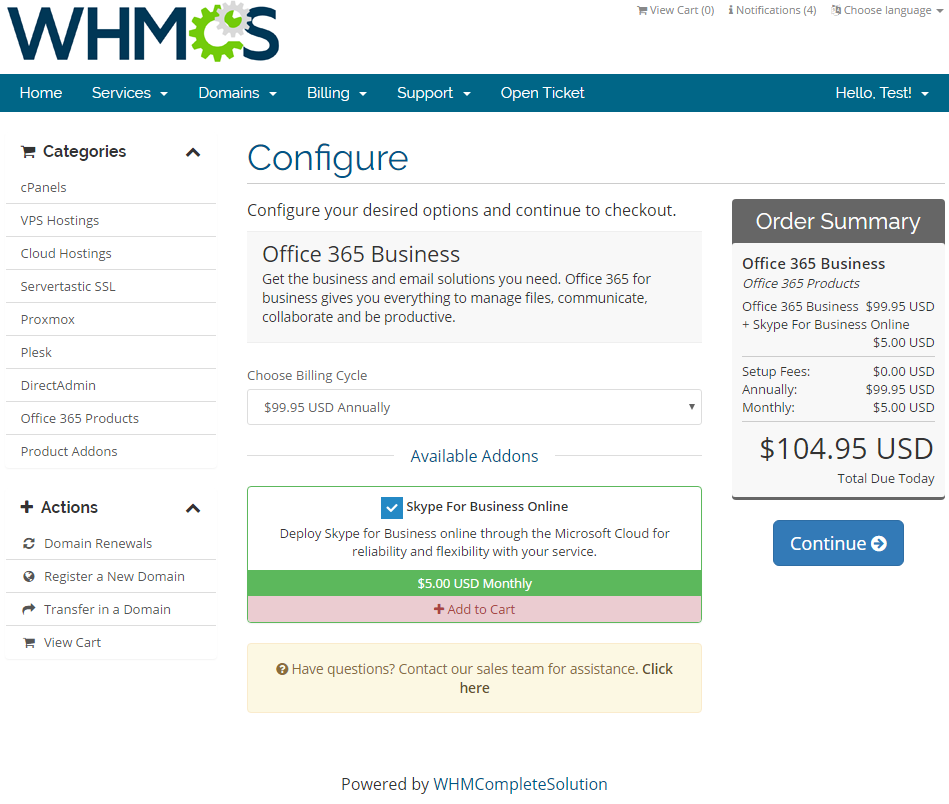Viewport: 949px width, 804px height.
Task: Click the refresh icon beside Domain Renewals
Action: point(28,544)
